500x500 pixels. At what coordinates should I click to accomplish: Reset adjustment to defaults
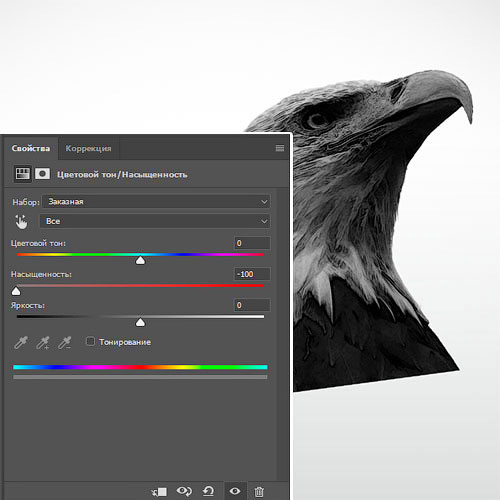point(208,491)
